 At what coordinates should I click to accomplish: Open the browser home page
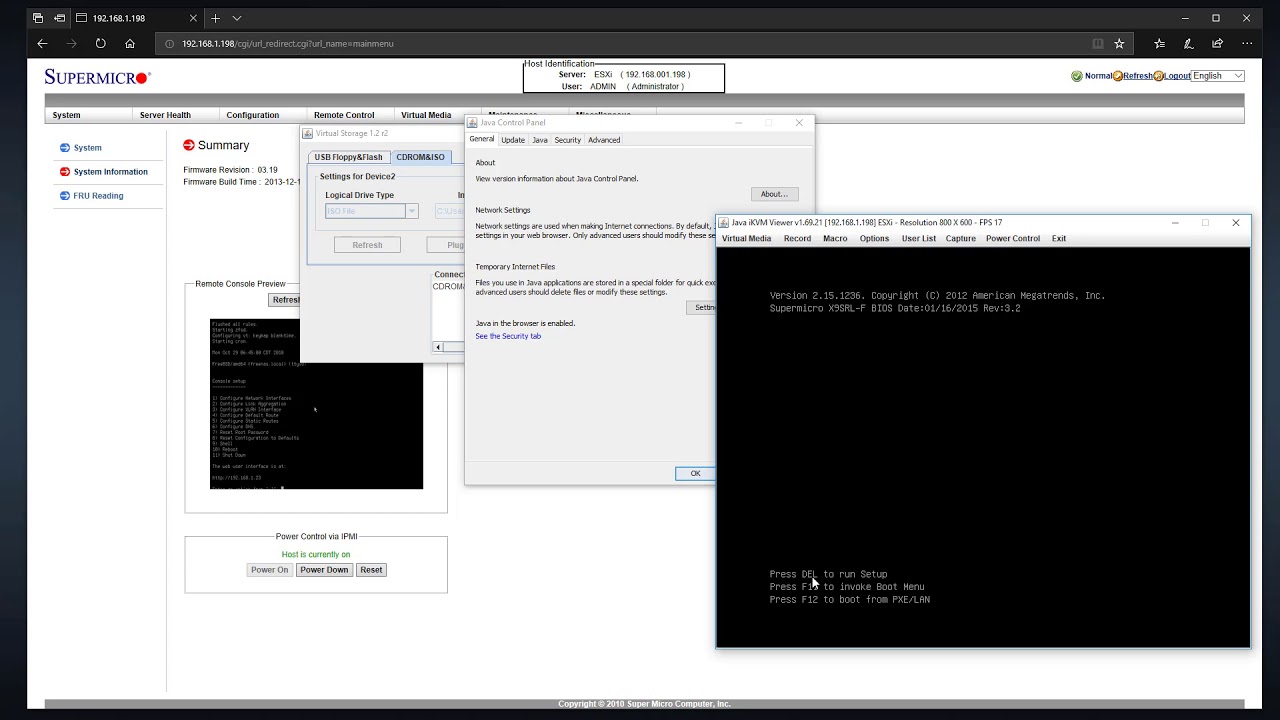pos(130,44)
